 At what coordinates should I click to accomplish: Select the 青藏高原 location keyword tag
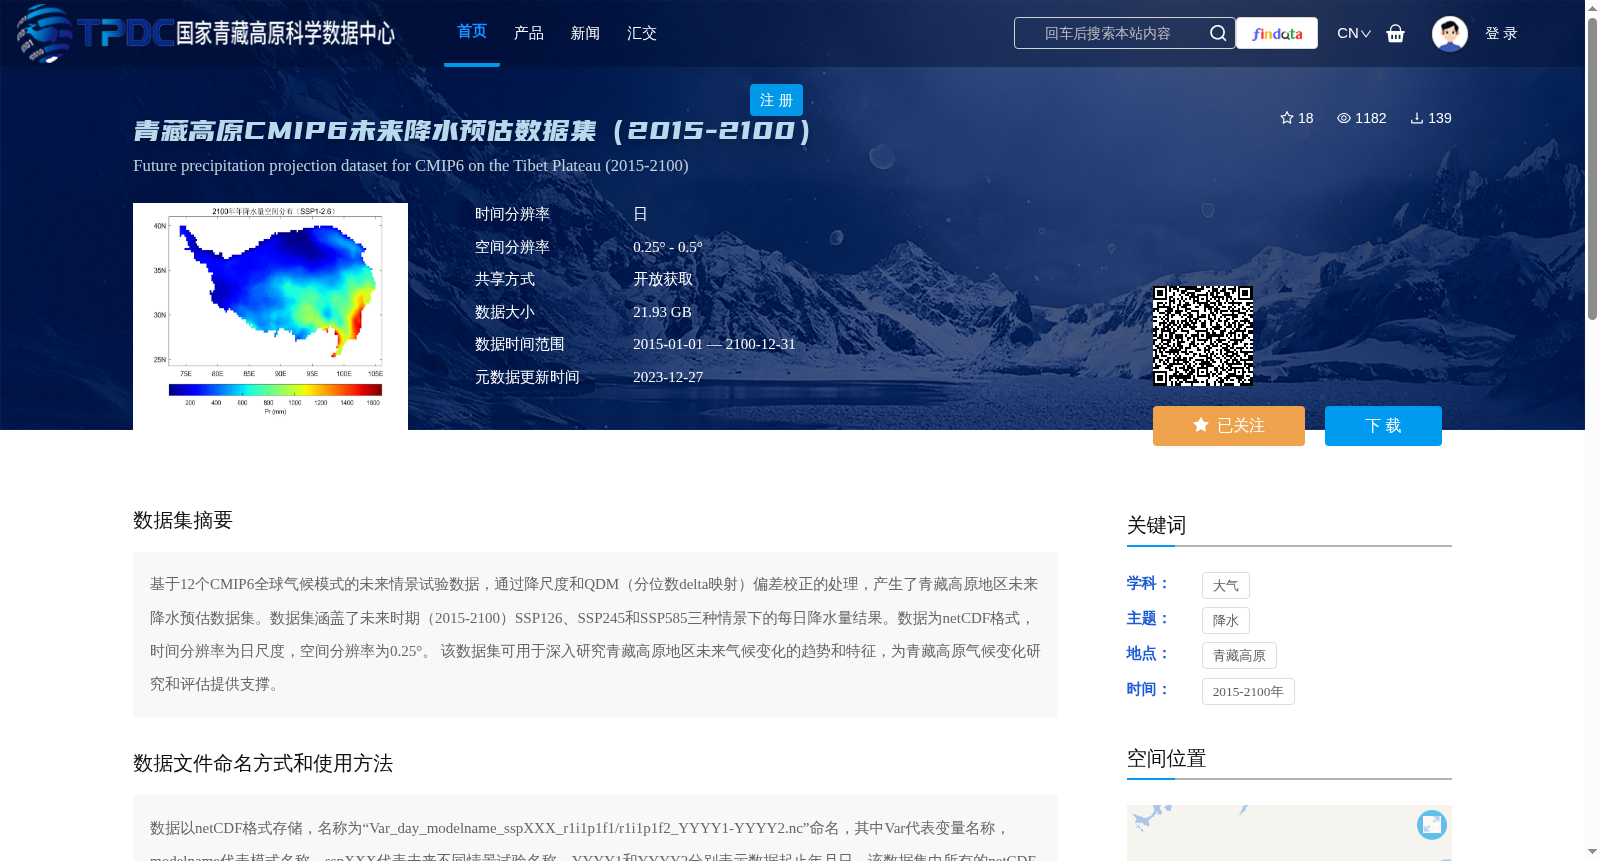pyautogui.click(x=1239, y=656)
